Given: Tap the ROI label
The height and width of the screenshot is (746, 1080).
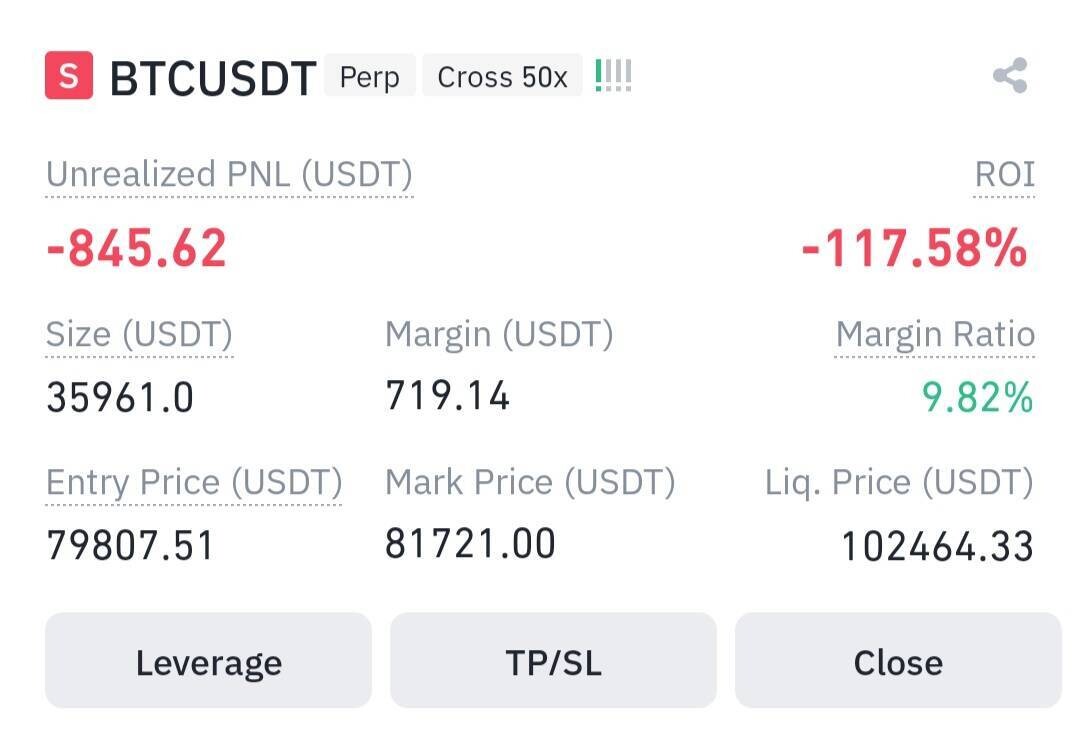Looking at the screenshot, I should click(1004, 175).
